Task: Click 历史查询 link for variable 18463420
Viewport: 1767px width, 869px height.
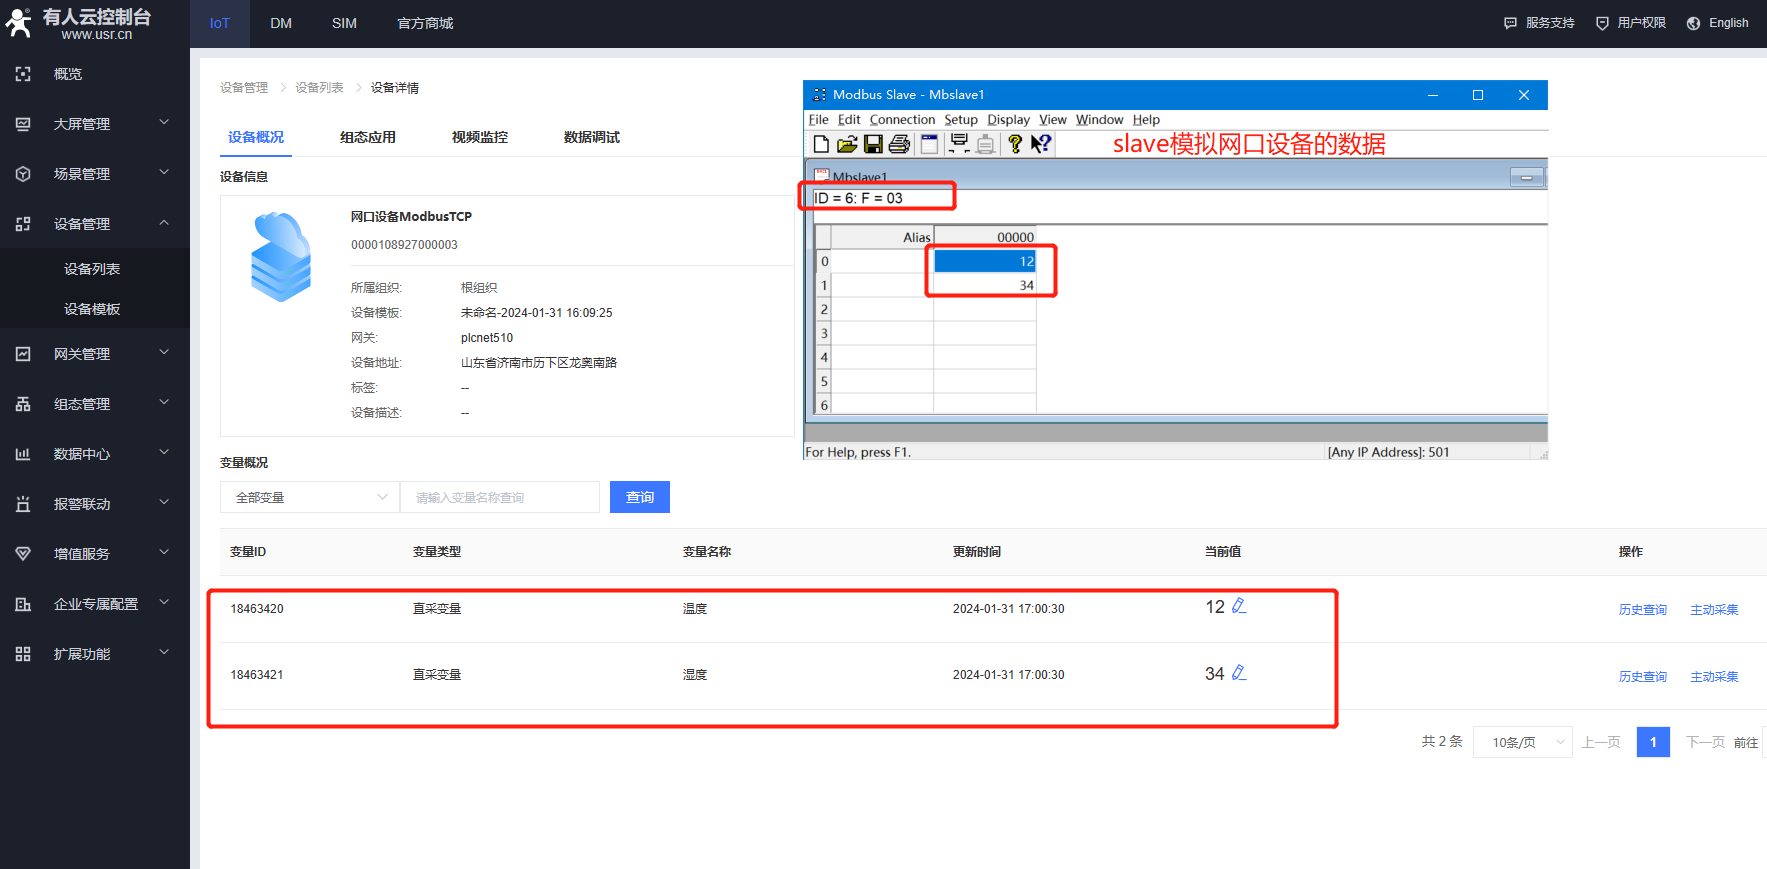Action: [x=1642, y=610]
